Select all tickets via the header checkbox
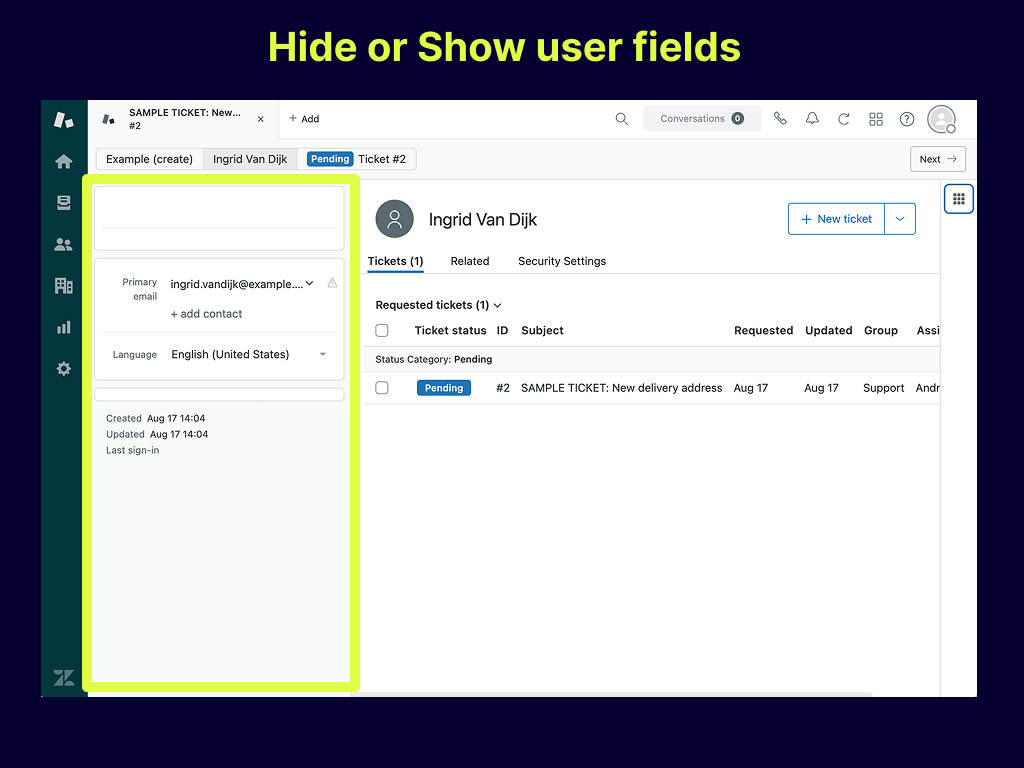Image resolution: width=1024 pixels, height=768 pixels. pyautogui.click(x=382, y=330)
